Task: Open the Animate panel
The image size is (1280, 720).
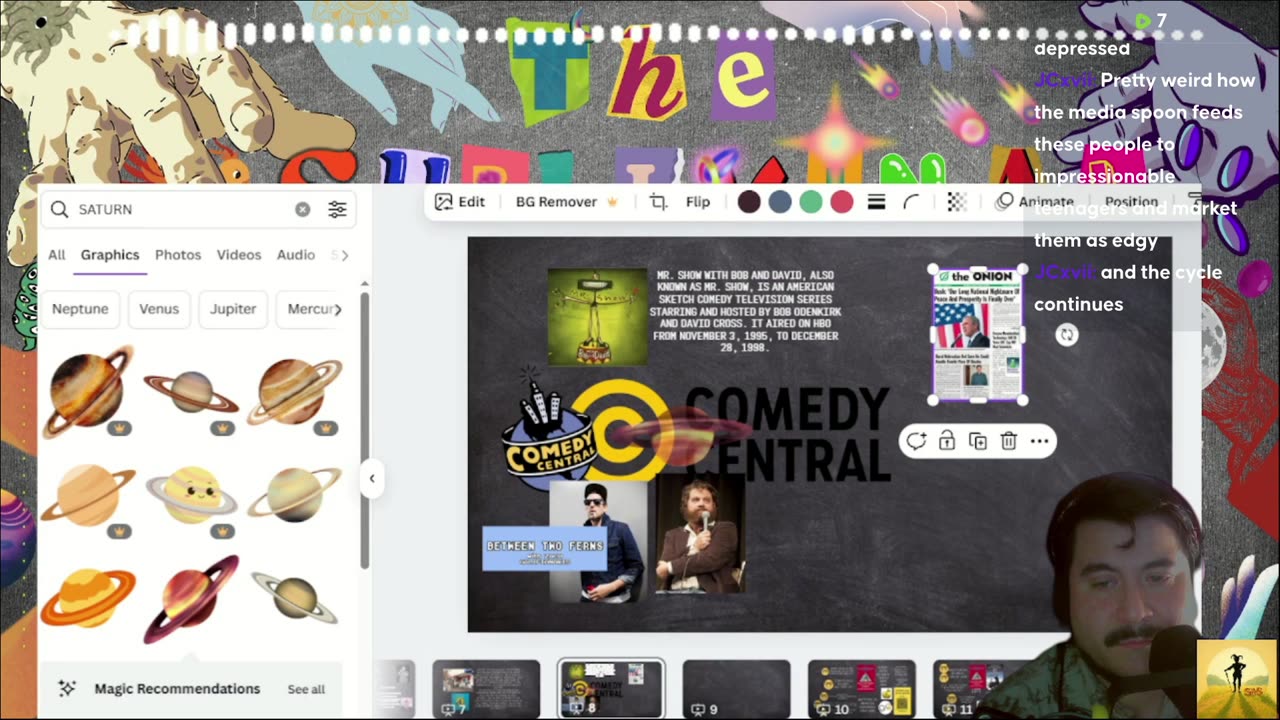Action: pyautogui.click(x=1034, y=202)
